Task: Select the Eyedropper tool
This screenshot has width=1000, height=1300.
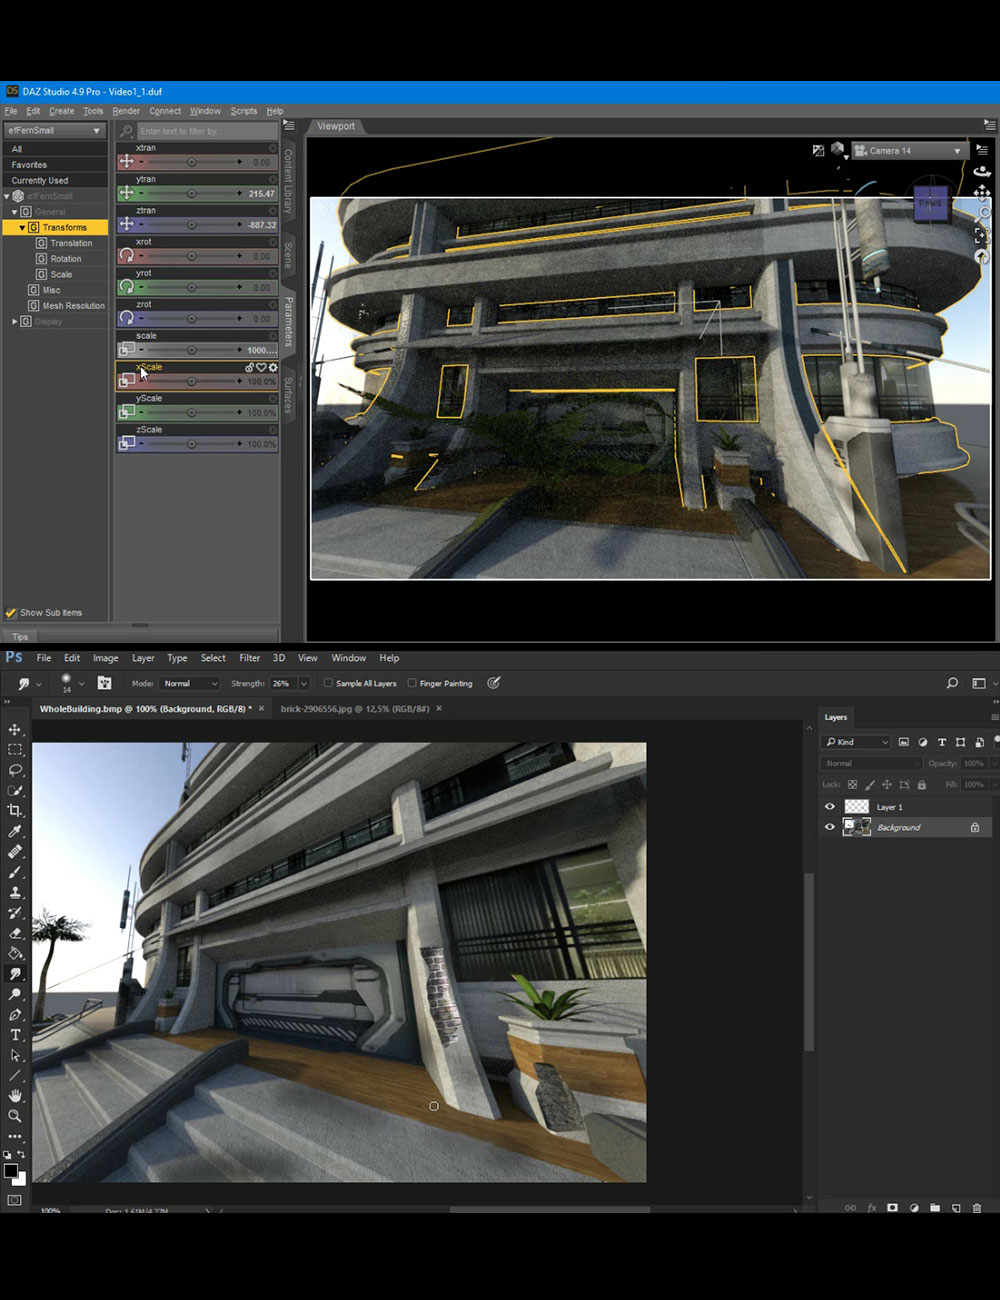Action: [15, 831]
